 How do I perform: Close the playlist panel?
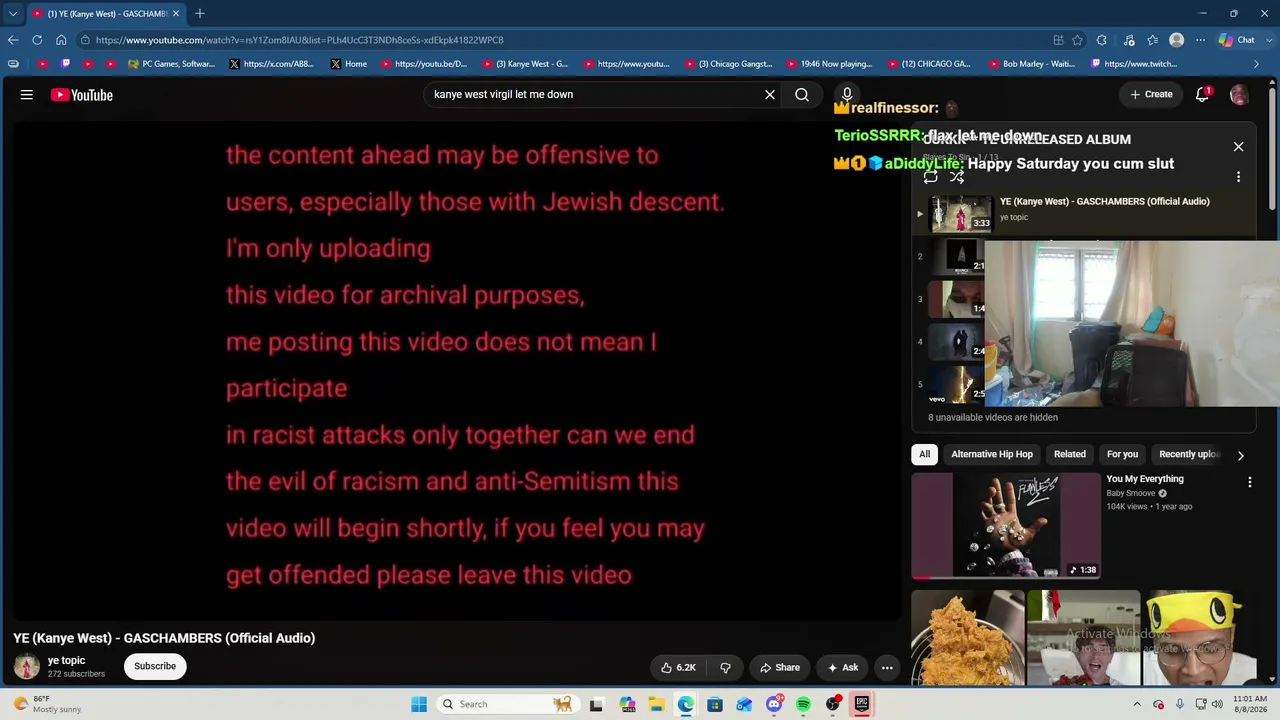[x=1238, y=147]
